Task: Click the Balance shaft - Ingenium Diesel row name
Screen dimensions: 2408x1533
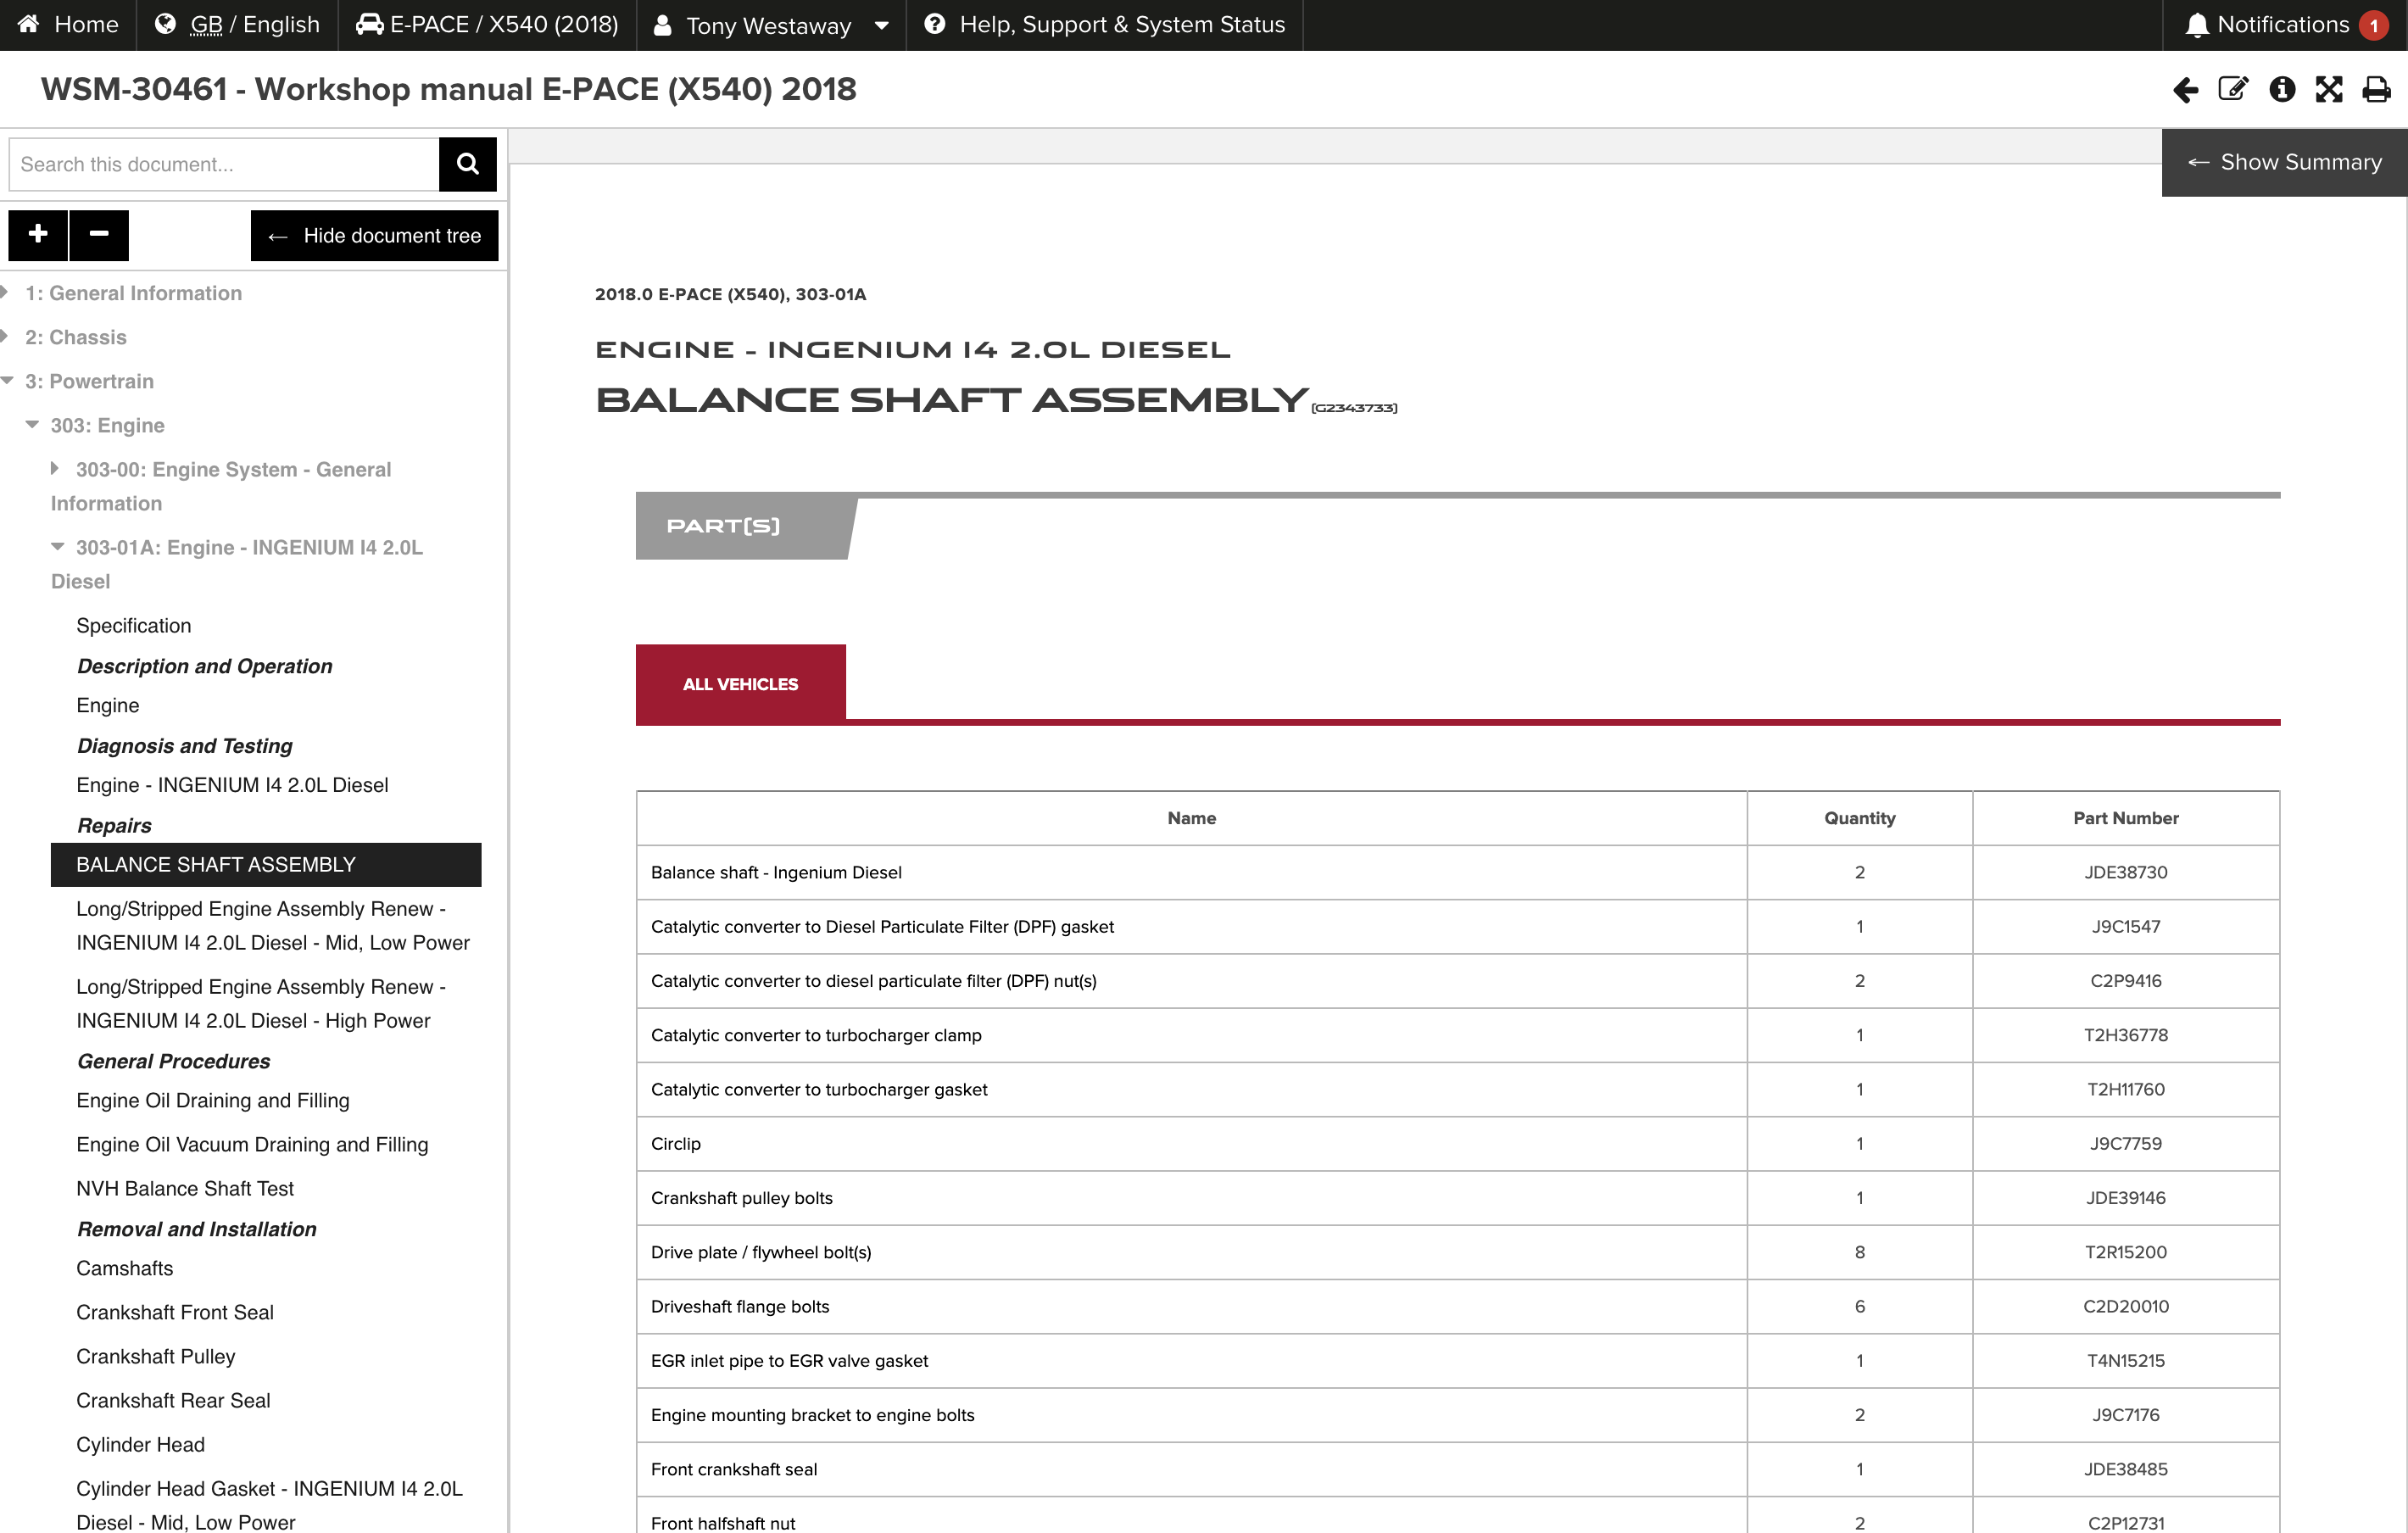Action: click(x=776, y=872)
